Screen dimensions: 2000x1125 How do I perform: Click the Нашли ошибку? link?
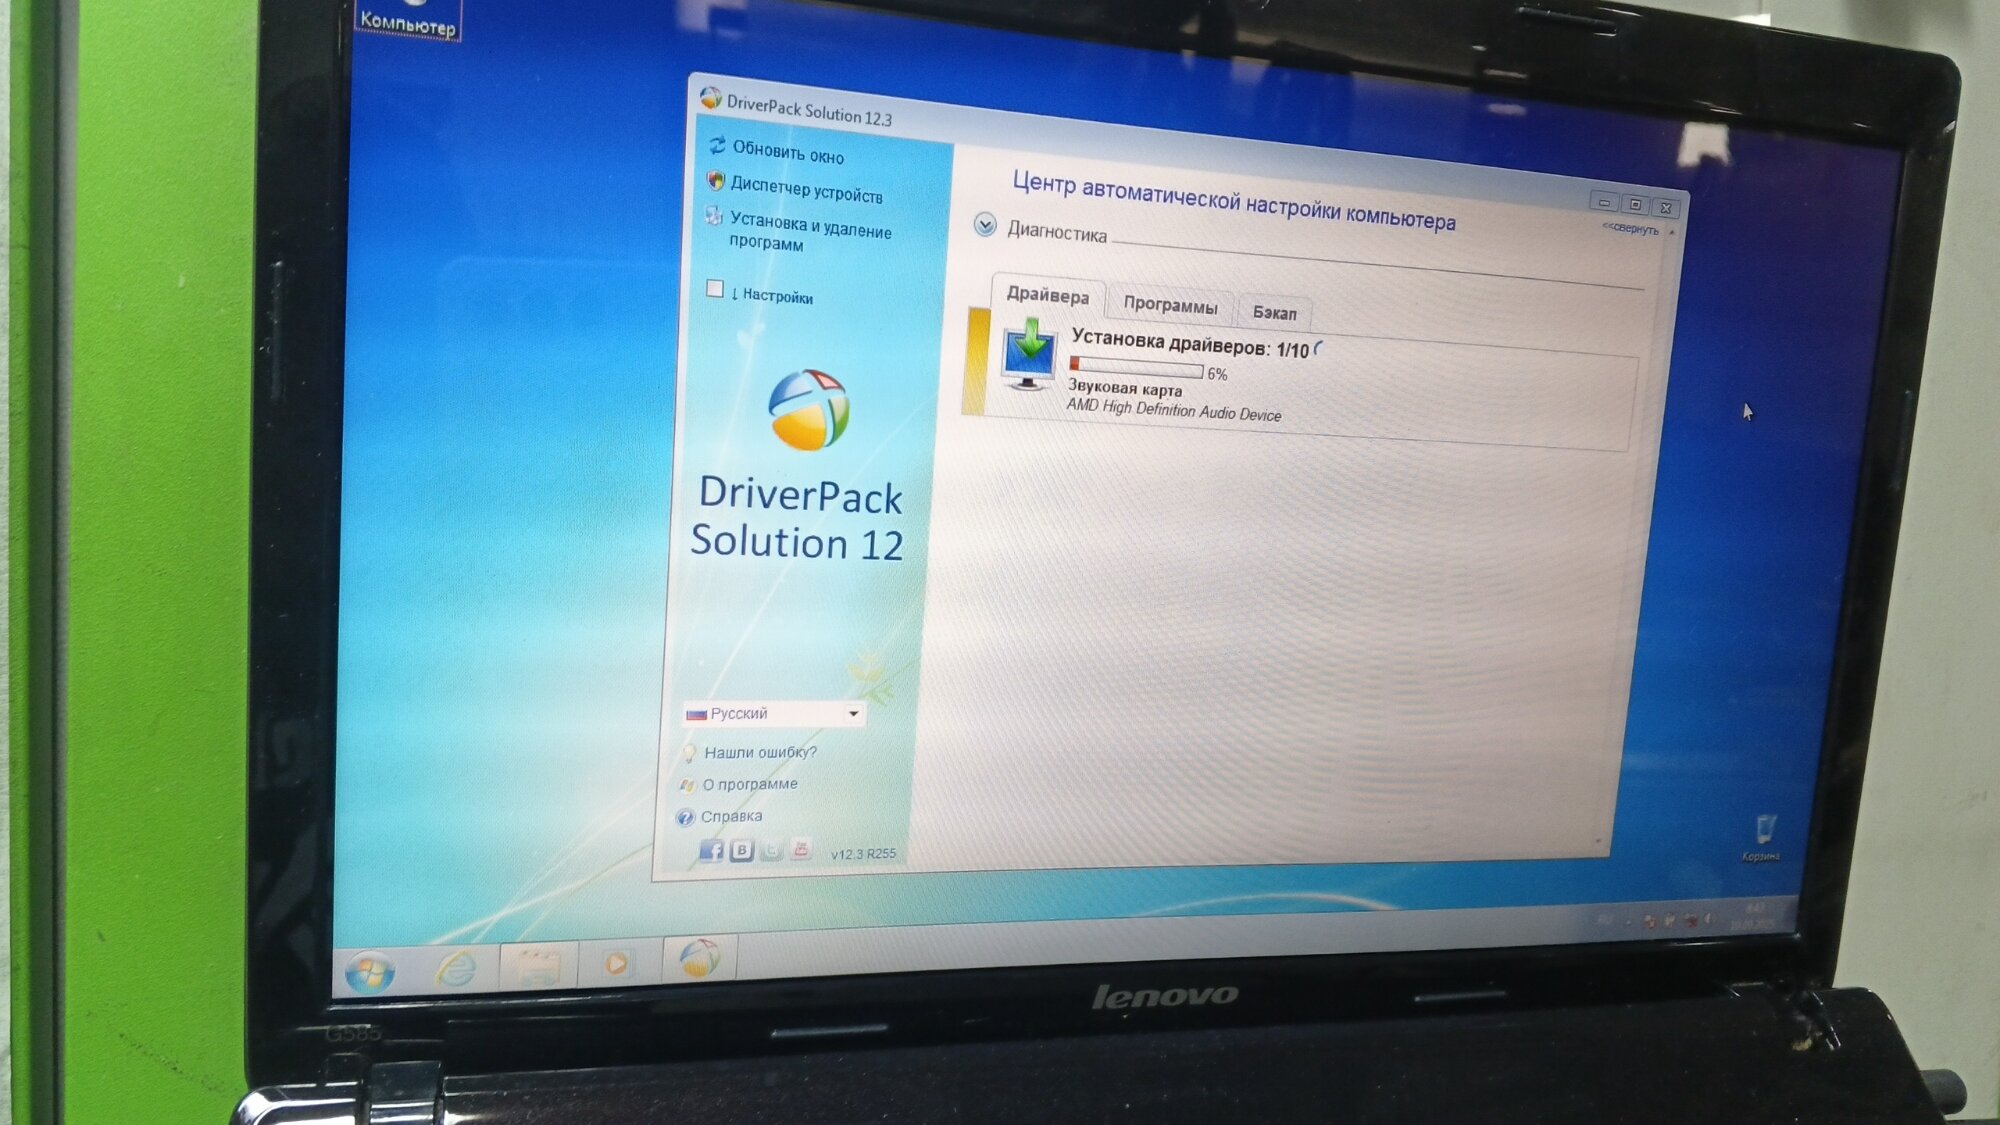click(x=760, y=752)
